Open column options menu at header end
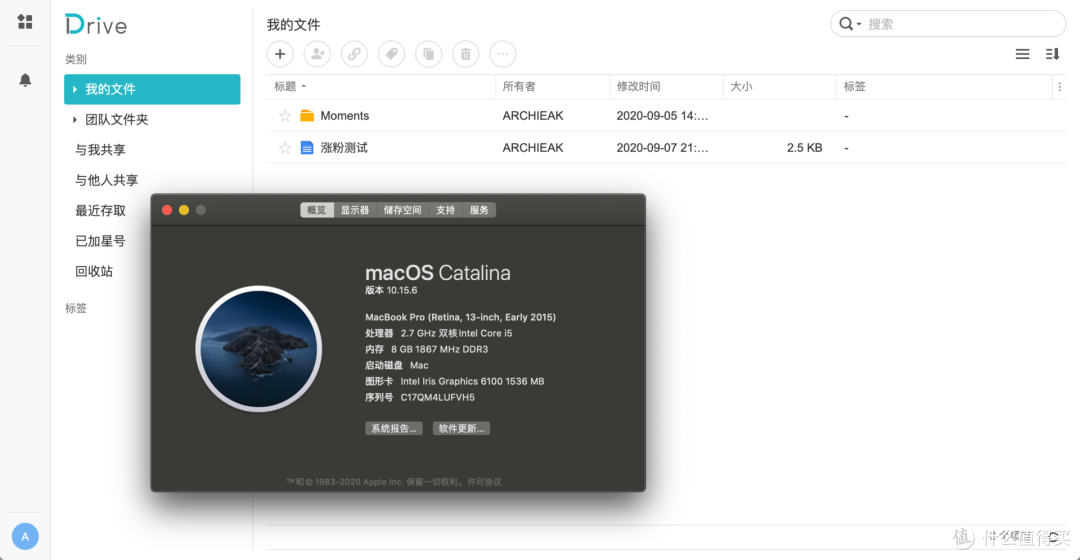Image resolution: width=1080 pixels, height=560 pixels. pos(1059,87)
